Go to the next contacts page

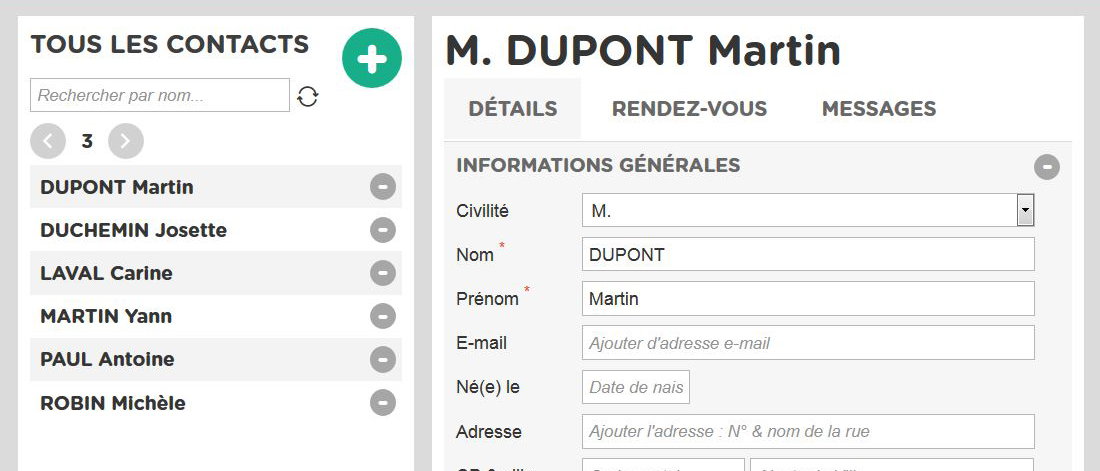click(126, 141)
